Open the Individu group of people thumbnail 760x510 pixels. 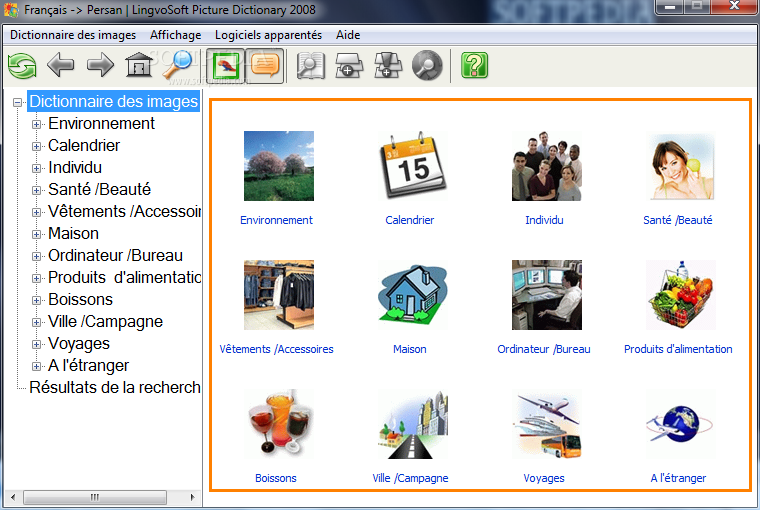(546, 166)
